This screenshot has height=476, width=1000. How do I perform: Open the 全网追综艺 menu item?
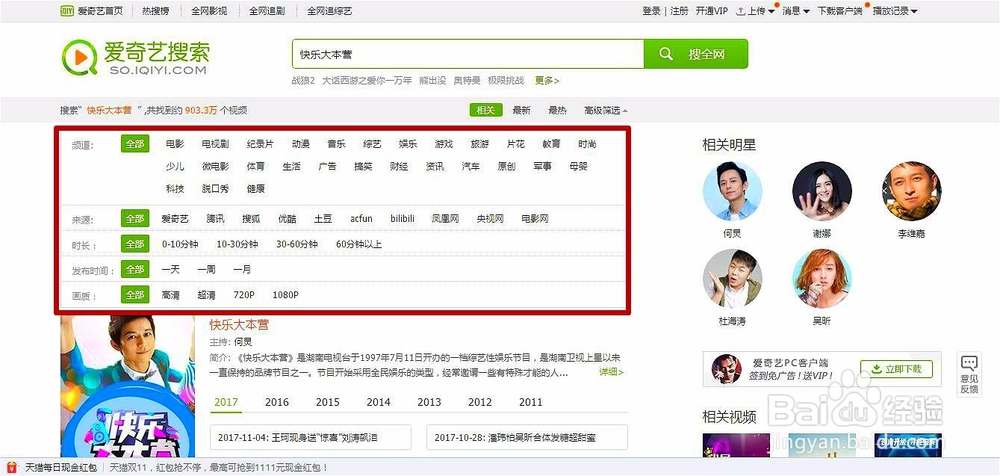click(x=329, y=11)
